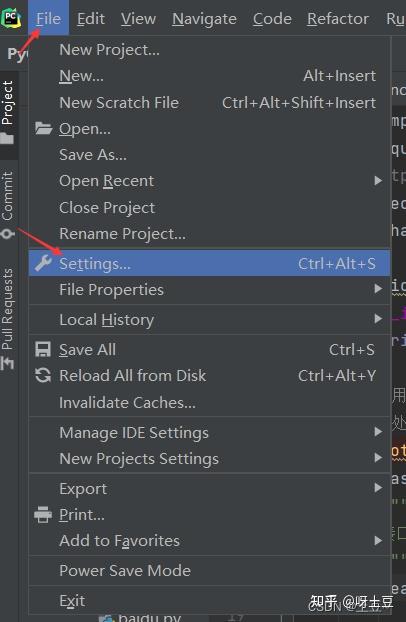Open the Navigate menu
Image resolution: width=406 pixels, height=622 pixels.
coord(204,19)
